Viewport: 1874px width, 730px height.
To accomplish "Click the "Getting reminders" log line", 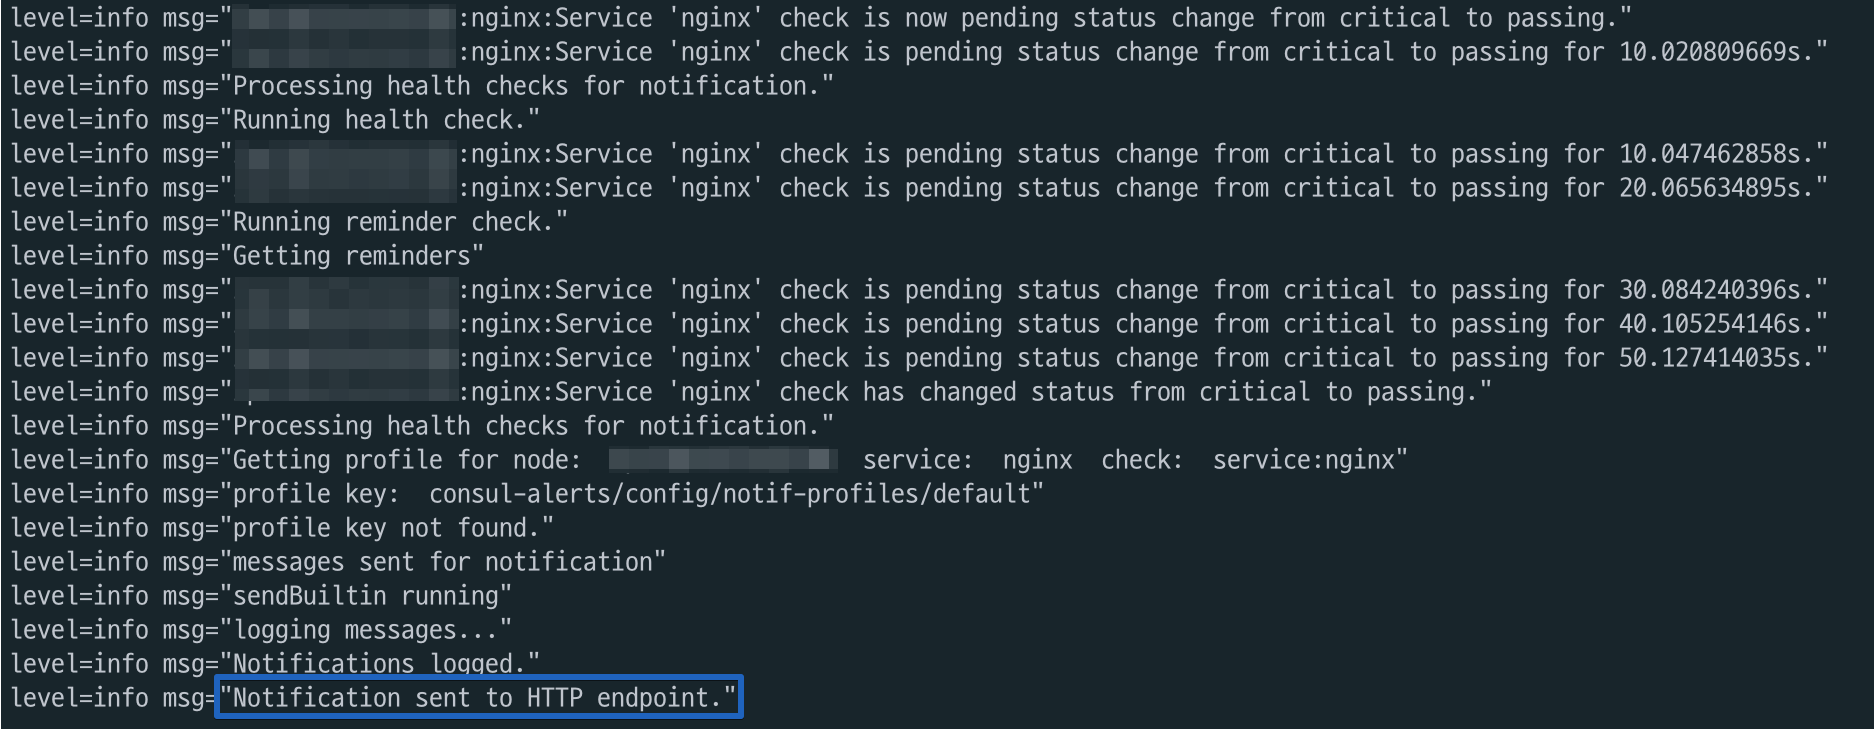I will click(x=357, y=256).
